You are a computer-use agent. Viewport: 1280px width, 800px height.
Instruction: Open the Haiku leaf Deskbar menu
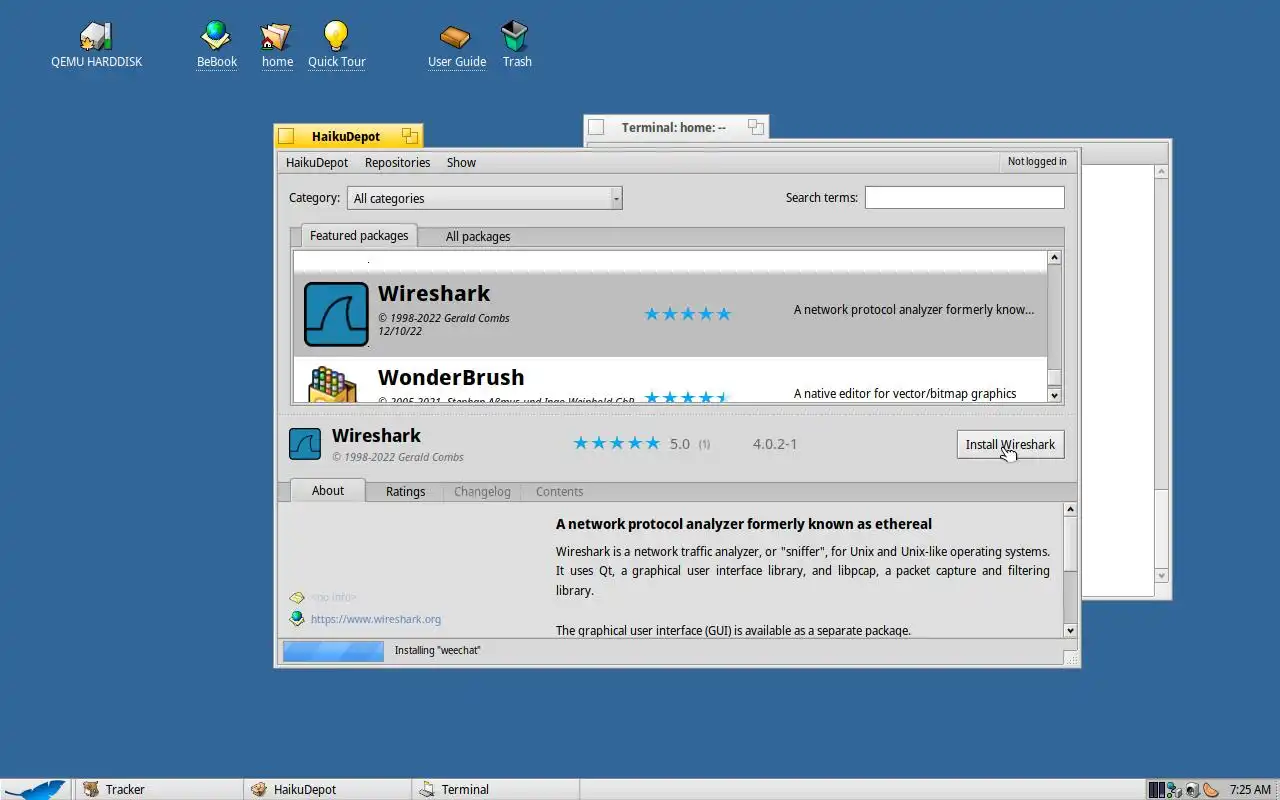click(35, 789)
